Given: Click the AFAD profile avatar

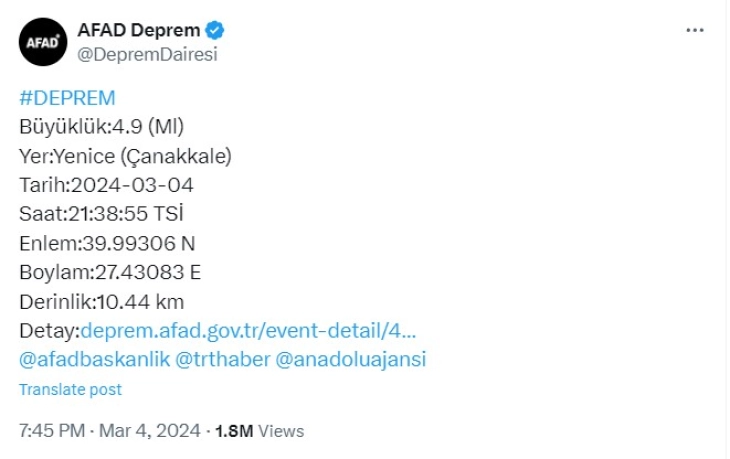Looking at the screenshot, I should tap(42, 43).
